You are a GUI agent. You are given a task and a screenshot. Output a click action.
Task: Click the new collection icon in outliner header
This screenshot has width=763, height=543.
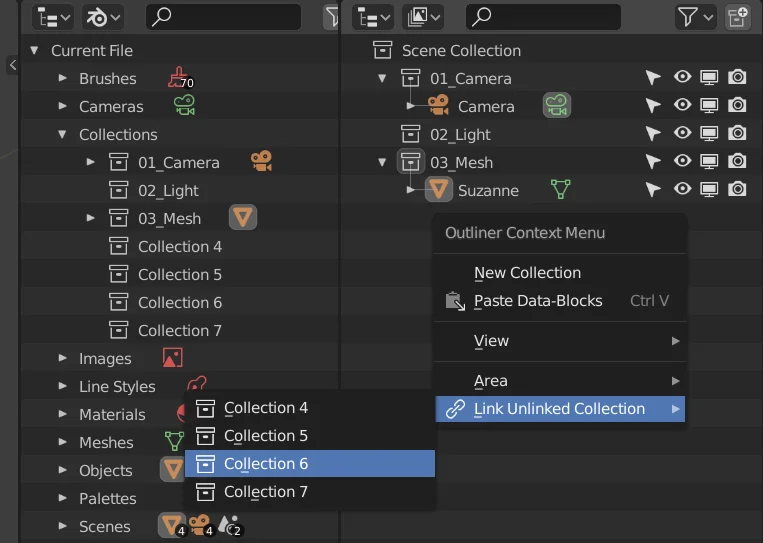[x=738, y=17]
